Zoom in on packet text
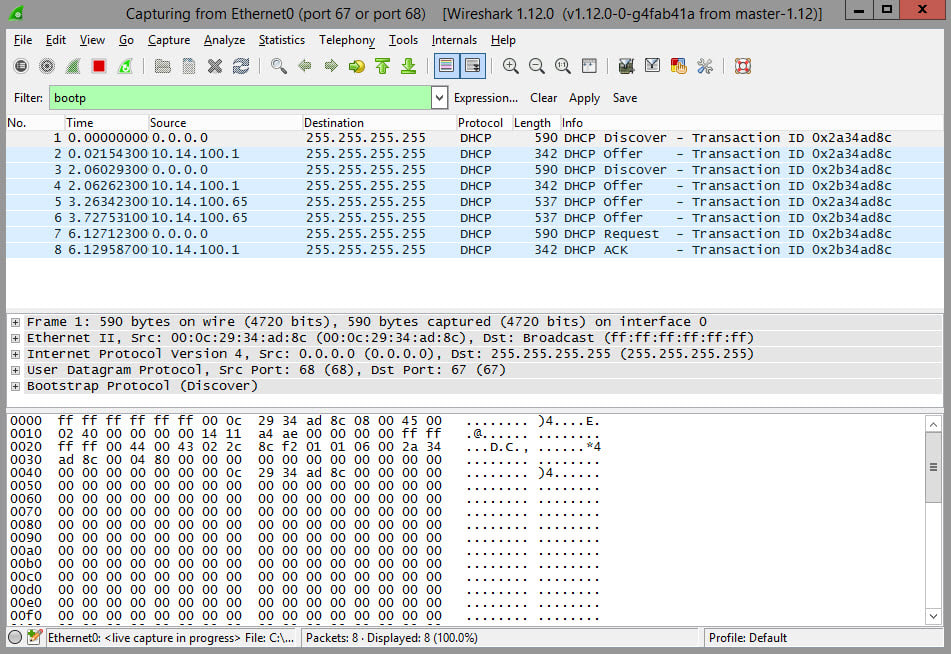Screen dimensions: 951x654 (x=511, y=66)
